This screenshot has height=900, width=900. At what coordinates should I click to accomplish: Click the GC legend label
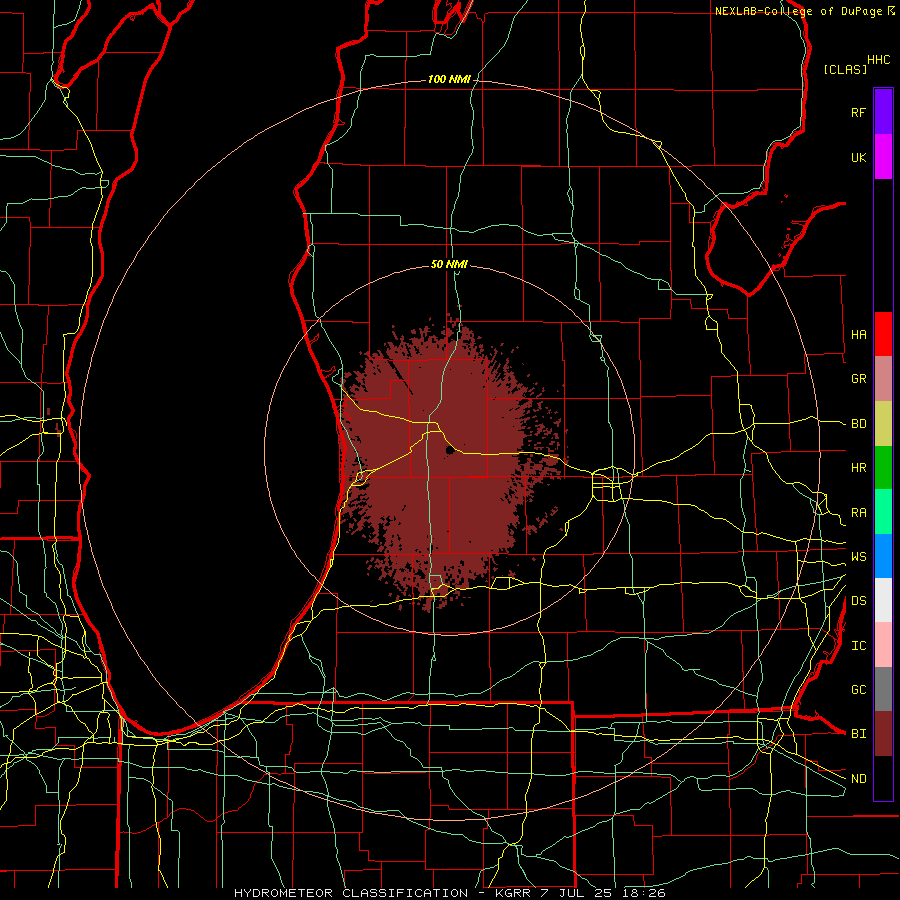[859, 690]
